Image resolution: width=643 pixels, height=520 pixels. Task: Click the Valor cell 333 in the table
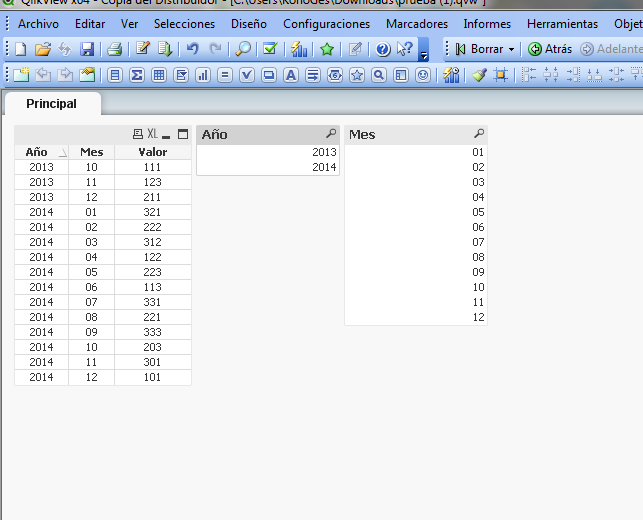[x=153, y=332]
